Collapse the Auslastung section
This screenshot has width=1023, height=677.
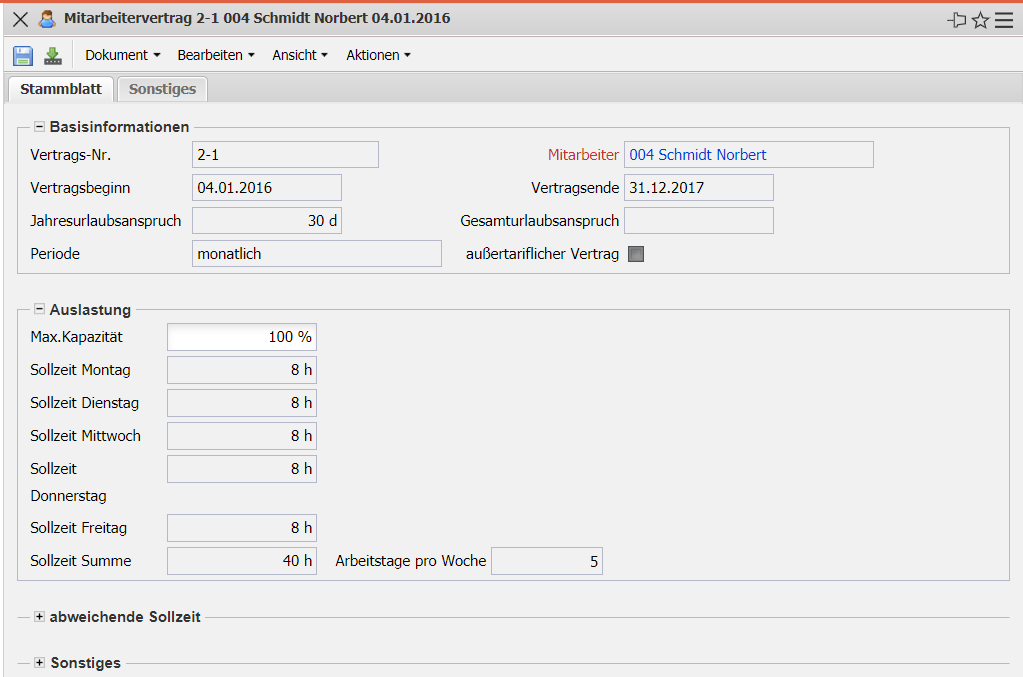(40, 310)
